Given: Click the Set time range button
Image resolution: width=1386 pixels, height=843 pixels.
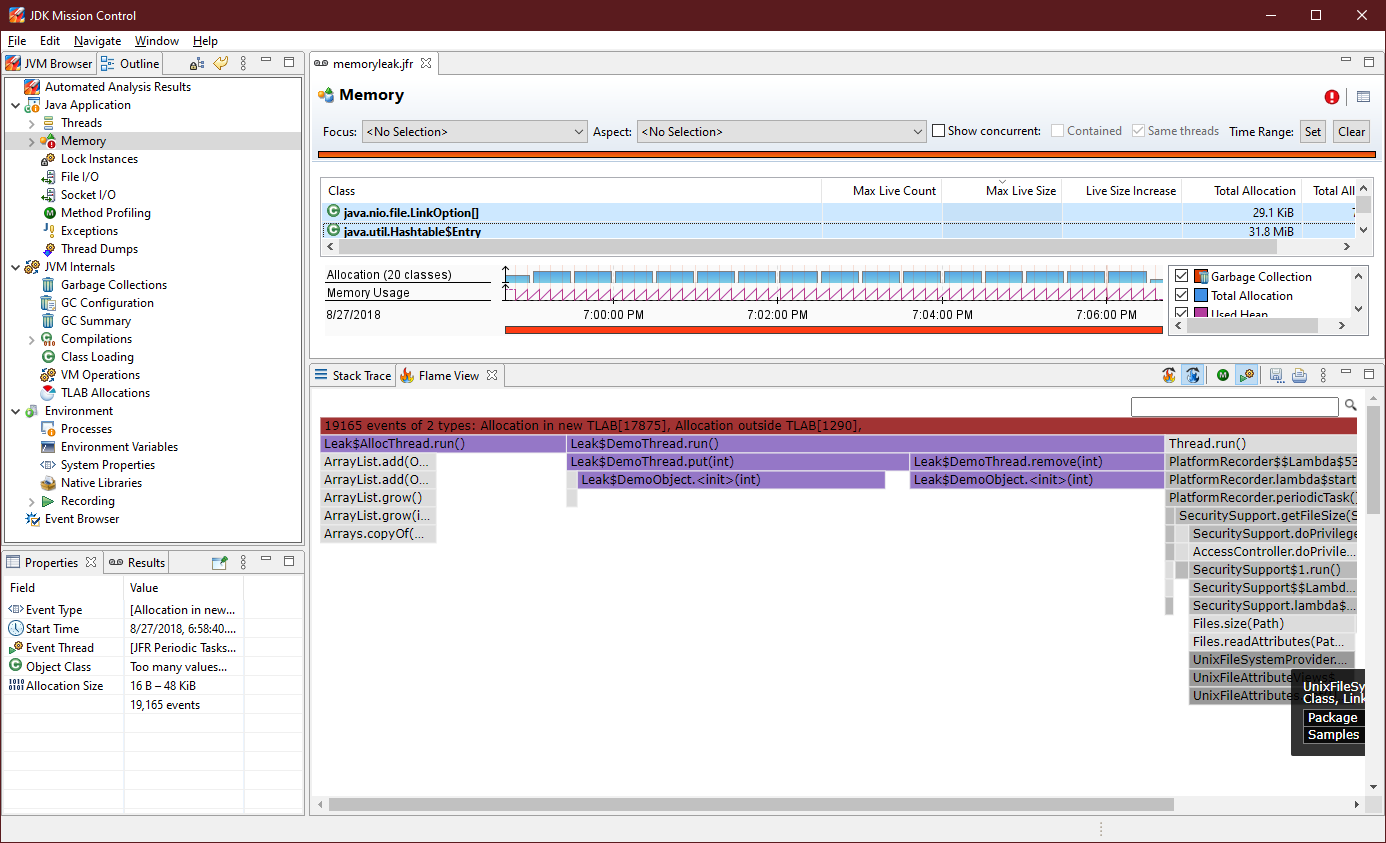Looking at the screenshot, I should coord(1312,132).
